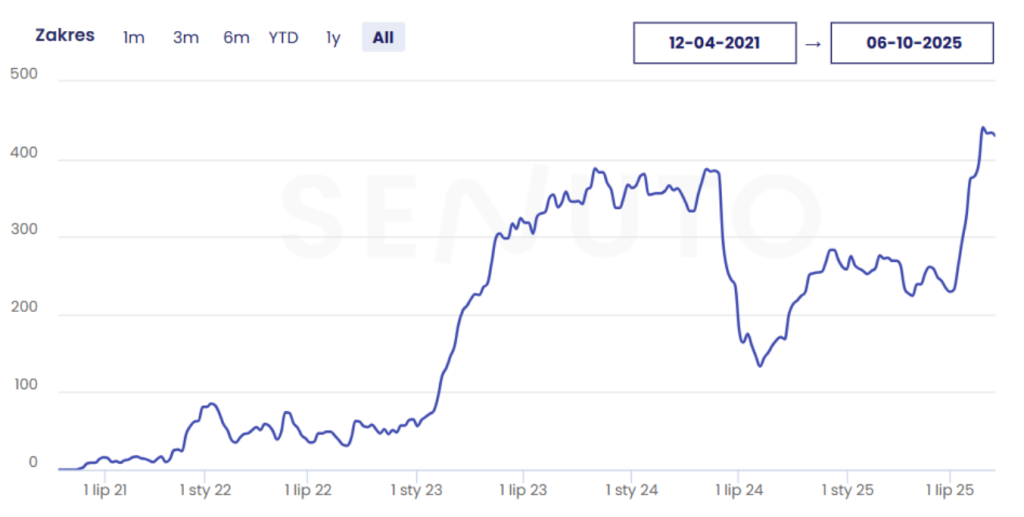Click the chart line's highest peak above 400

pyautogui.click(x=983, y=129)
